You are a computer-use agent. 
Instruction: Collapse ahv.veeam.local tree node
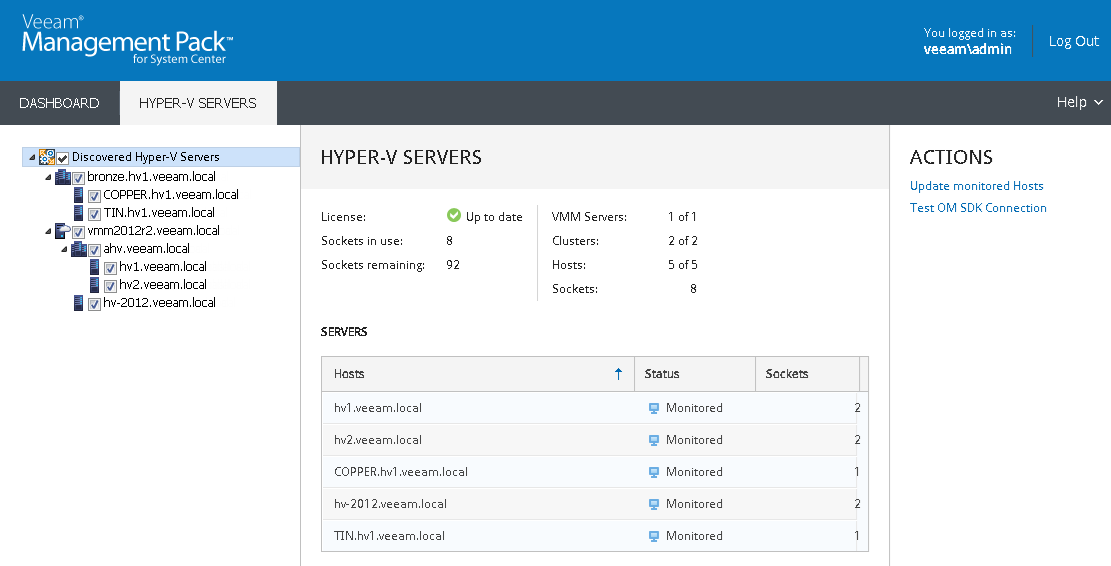[64, 249]
